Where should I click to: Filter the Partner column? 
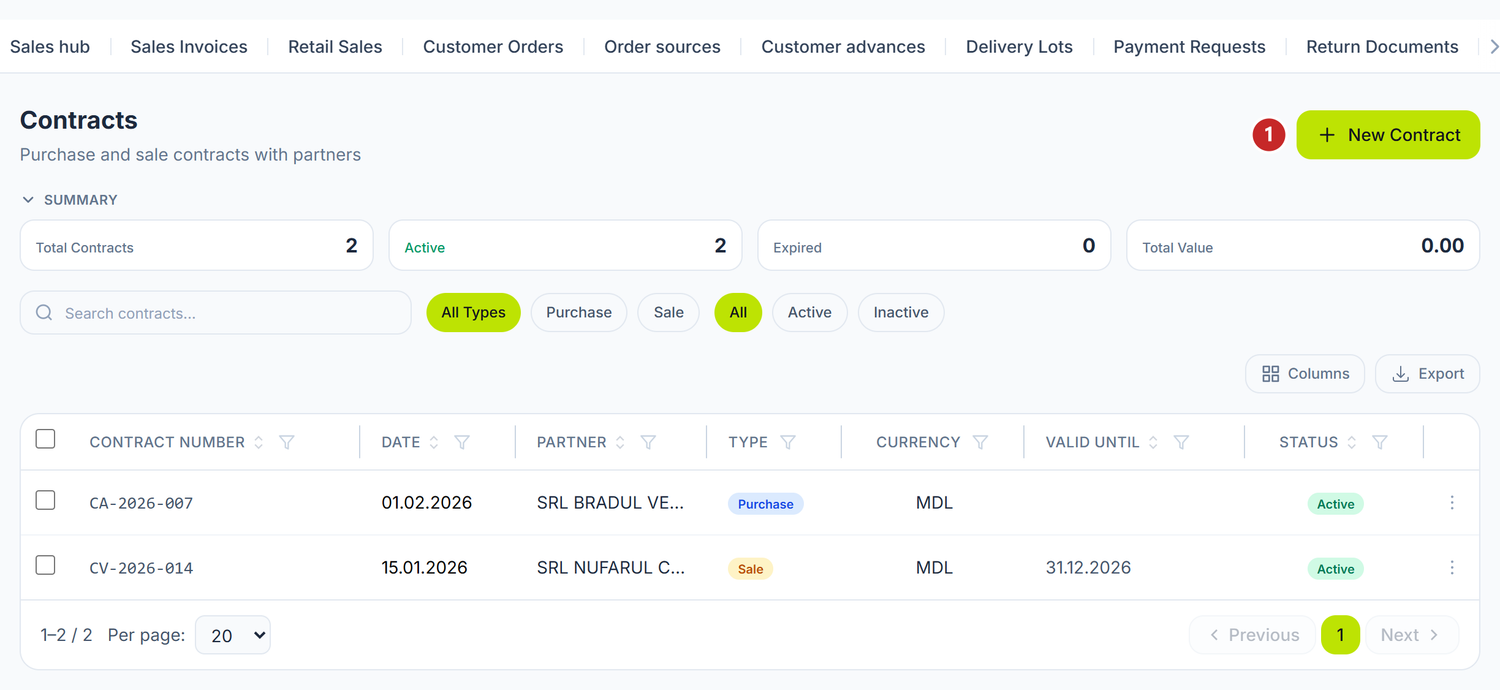coord(648,442)
